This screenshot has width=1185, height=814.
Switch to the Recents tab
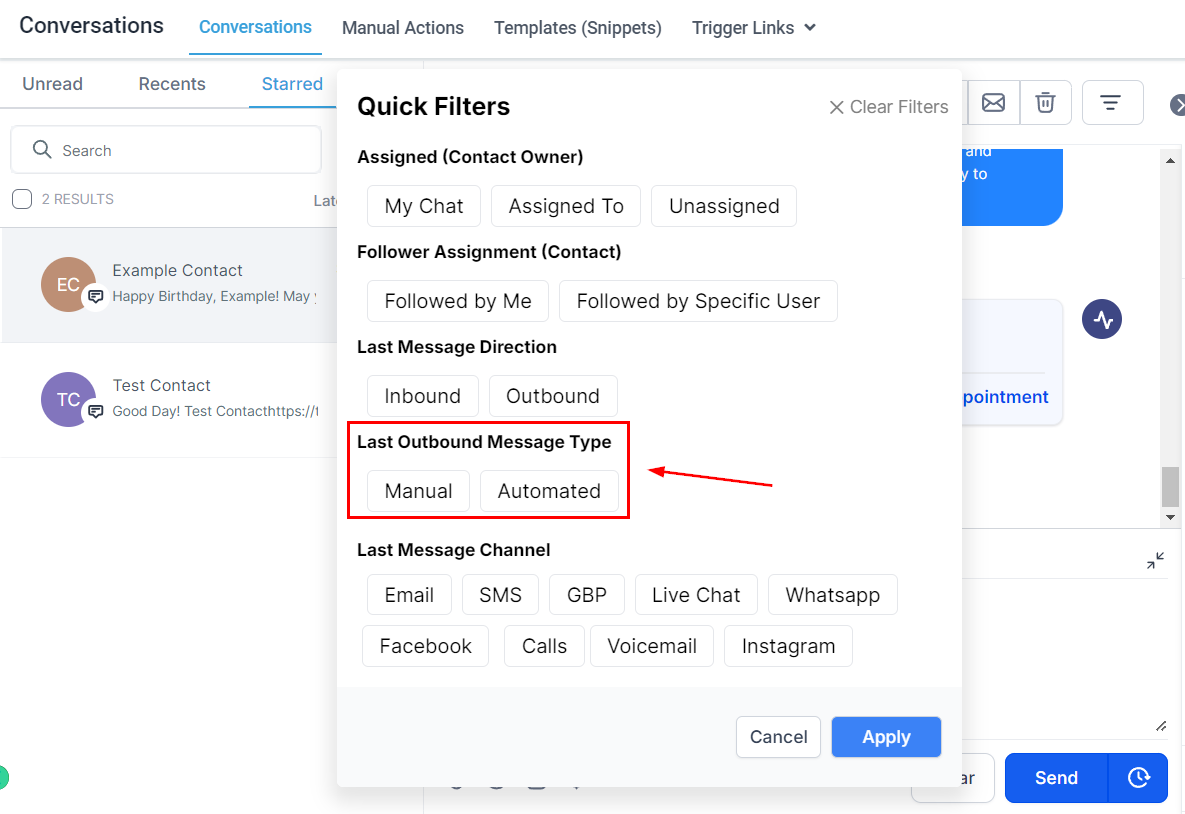pos(172,84)
